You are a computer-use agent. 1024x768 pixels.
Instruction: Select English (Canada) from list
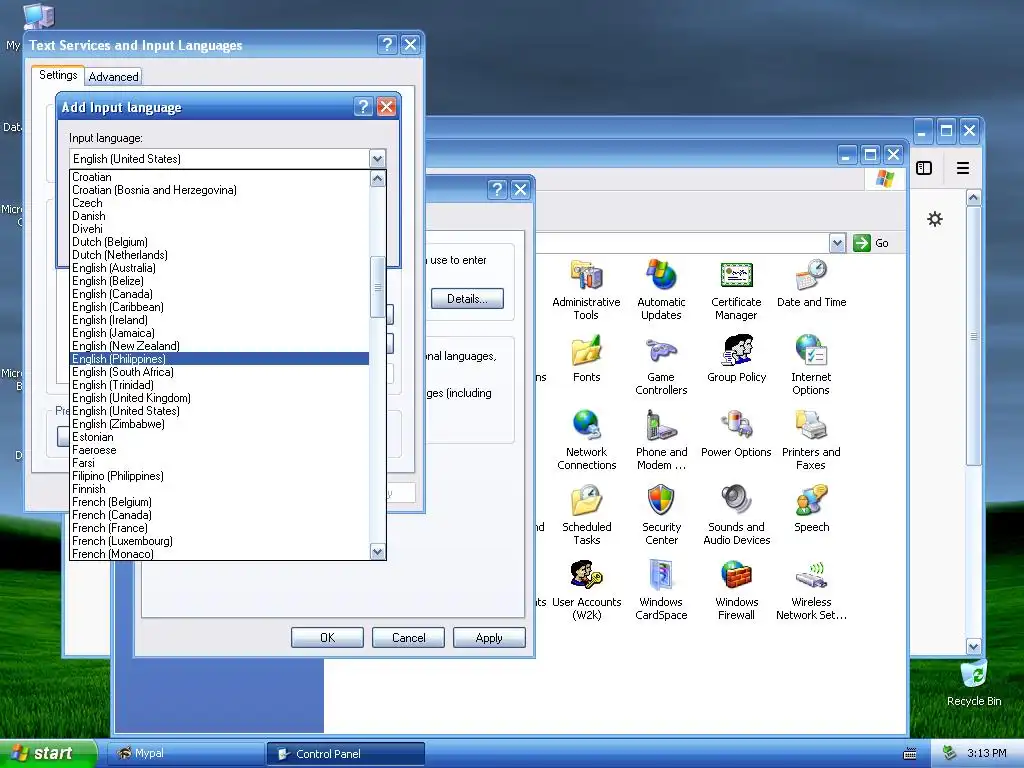[x=219, y=294]
